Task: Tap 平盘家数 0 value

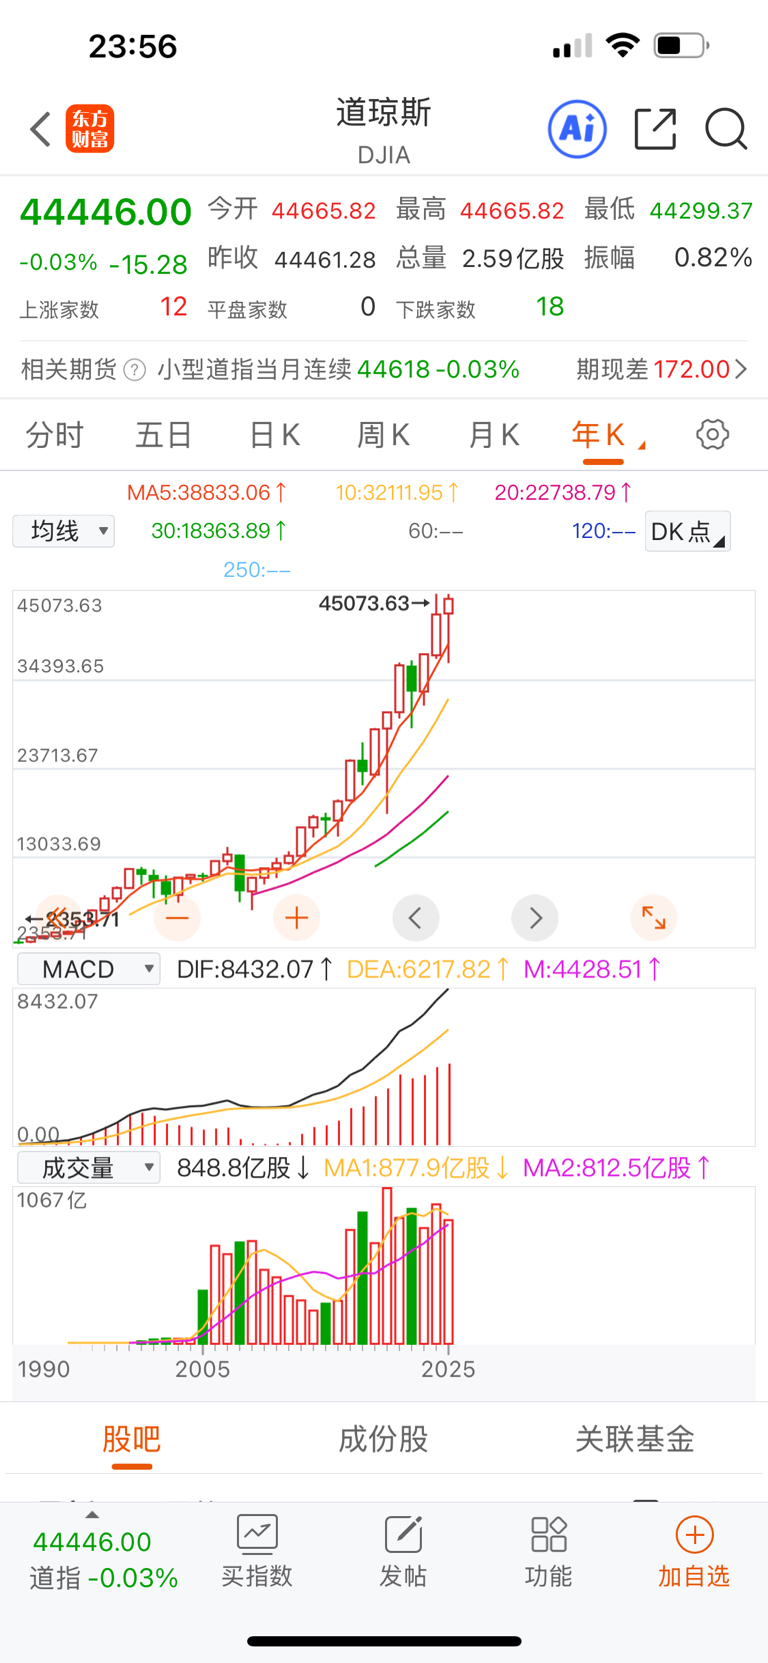Action: pos(368,307)
